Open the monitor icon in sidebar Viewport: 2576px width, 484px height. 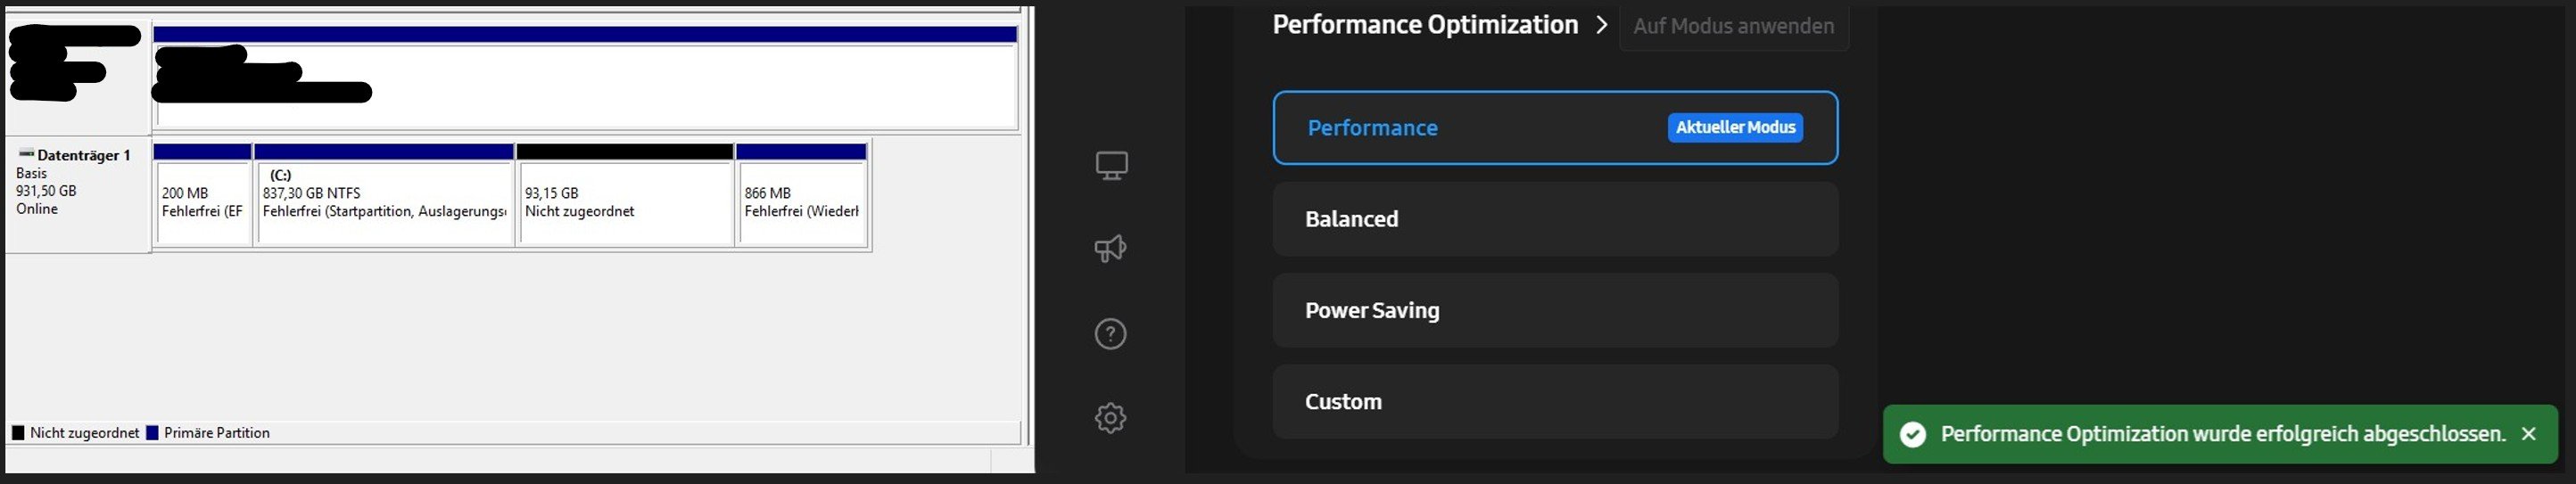click(x=1111, y=166)
